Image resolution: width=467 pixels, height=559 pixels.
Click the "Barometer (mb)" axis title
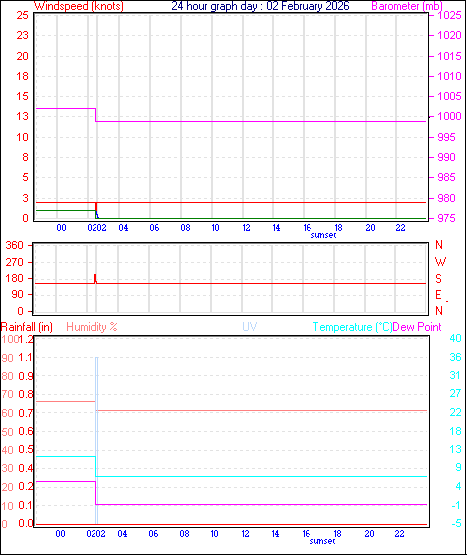(407, 6)
